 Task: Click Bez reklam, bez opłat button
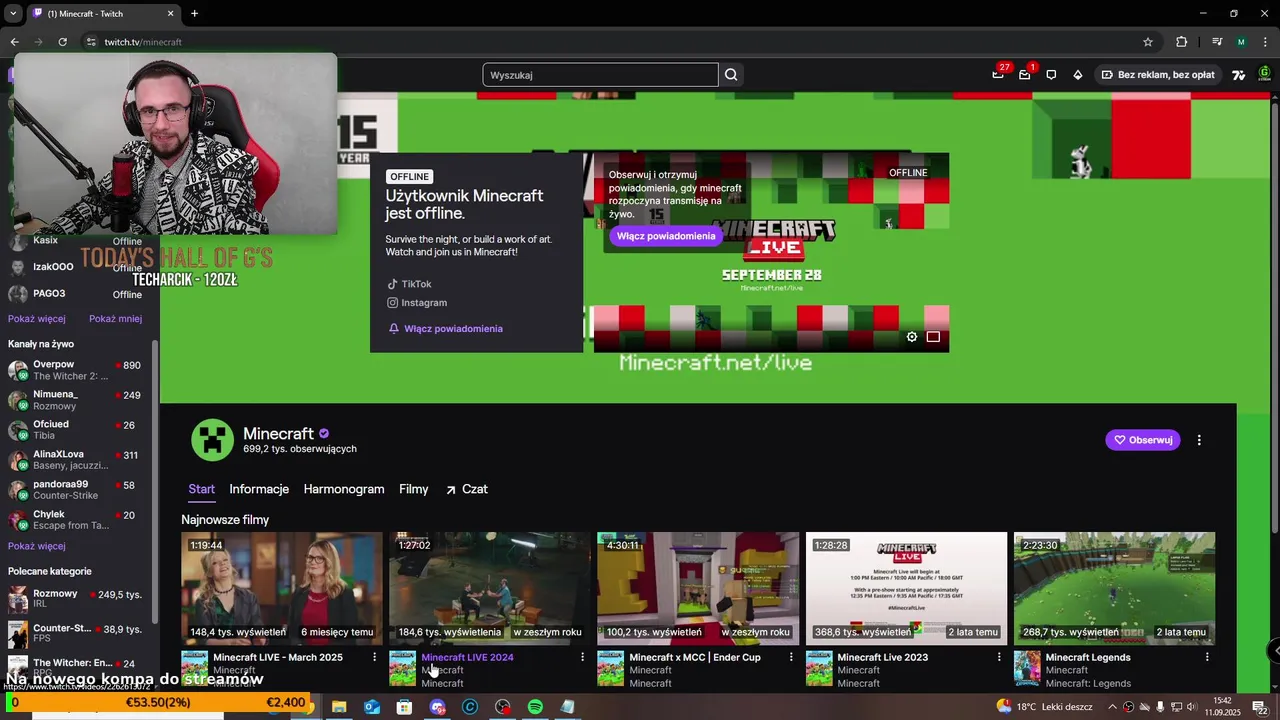(1158, 75)
